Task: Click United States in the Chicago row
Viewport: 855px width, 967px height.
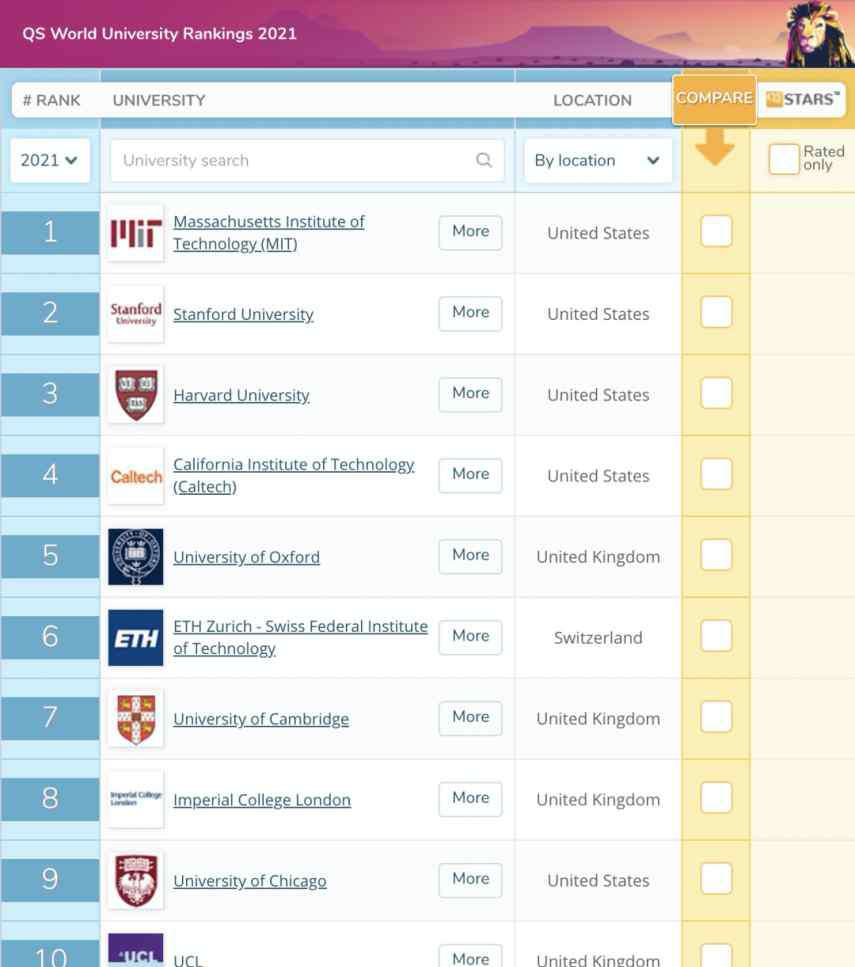Action: point(598,881)
